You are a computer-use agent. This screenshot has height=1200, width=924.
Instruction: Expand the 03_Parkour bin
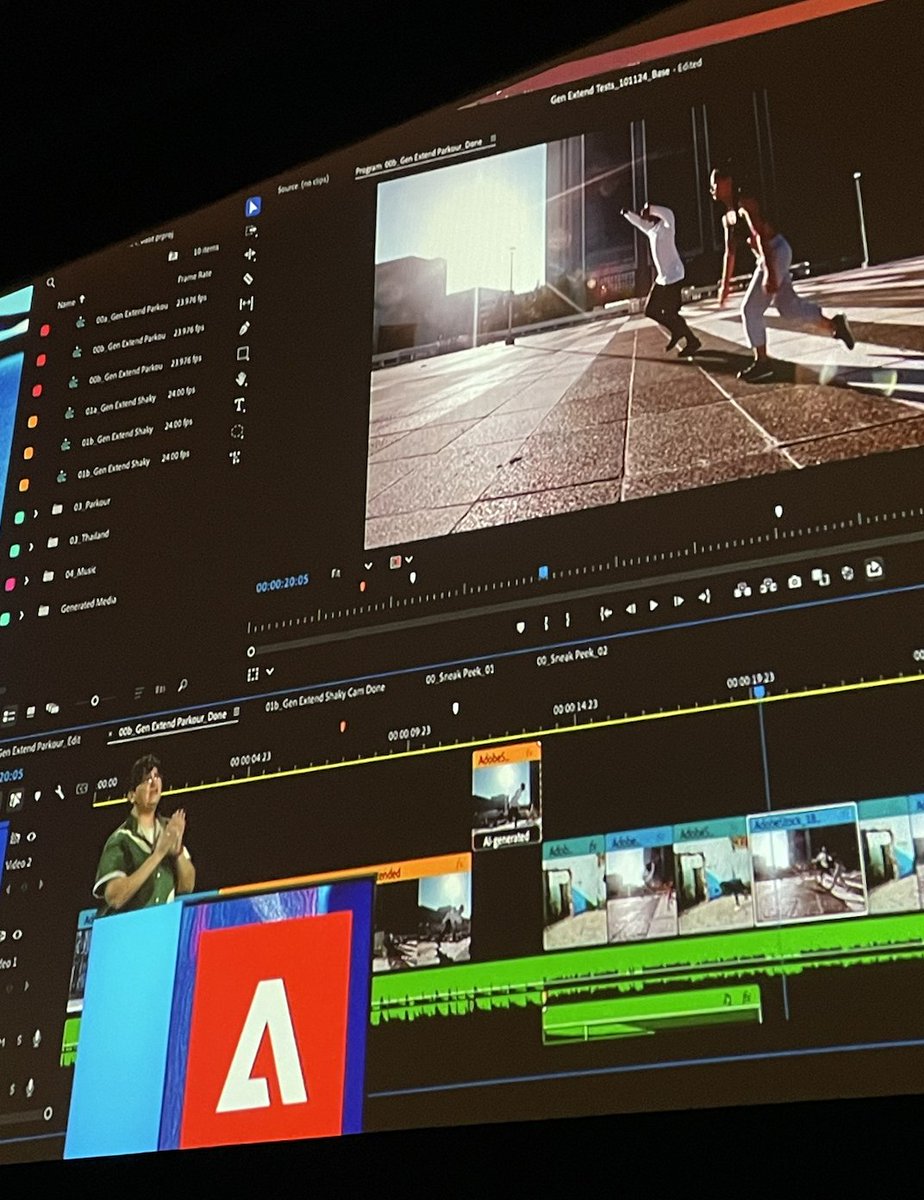37,512
